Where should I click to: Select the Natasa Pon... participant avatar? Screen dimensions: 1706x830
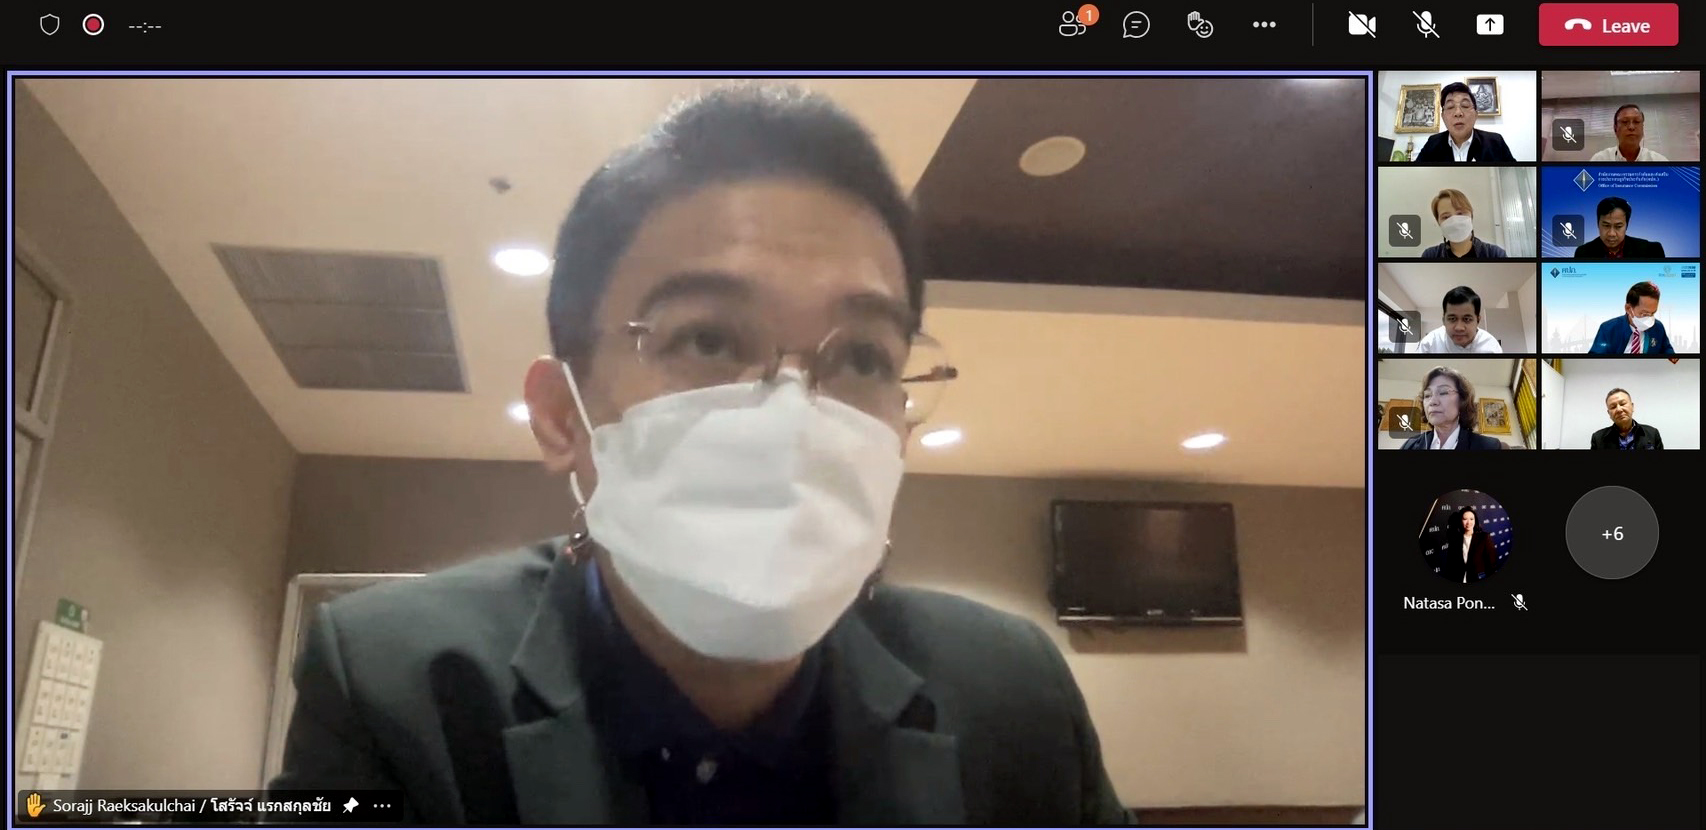click(1465, 535)
